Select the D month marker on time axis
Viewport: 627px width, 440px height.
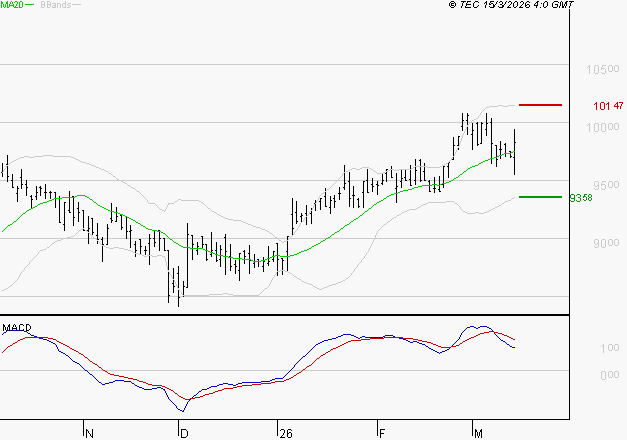tap(183, 433)
